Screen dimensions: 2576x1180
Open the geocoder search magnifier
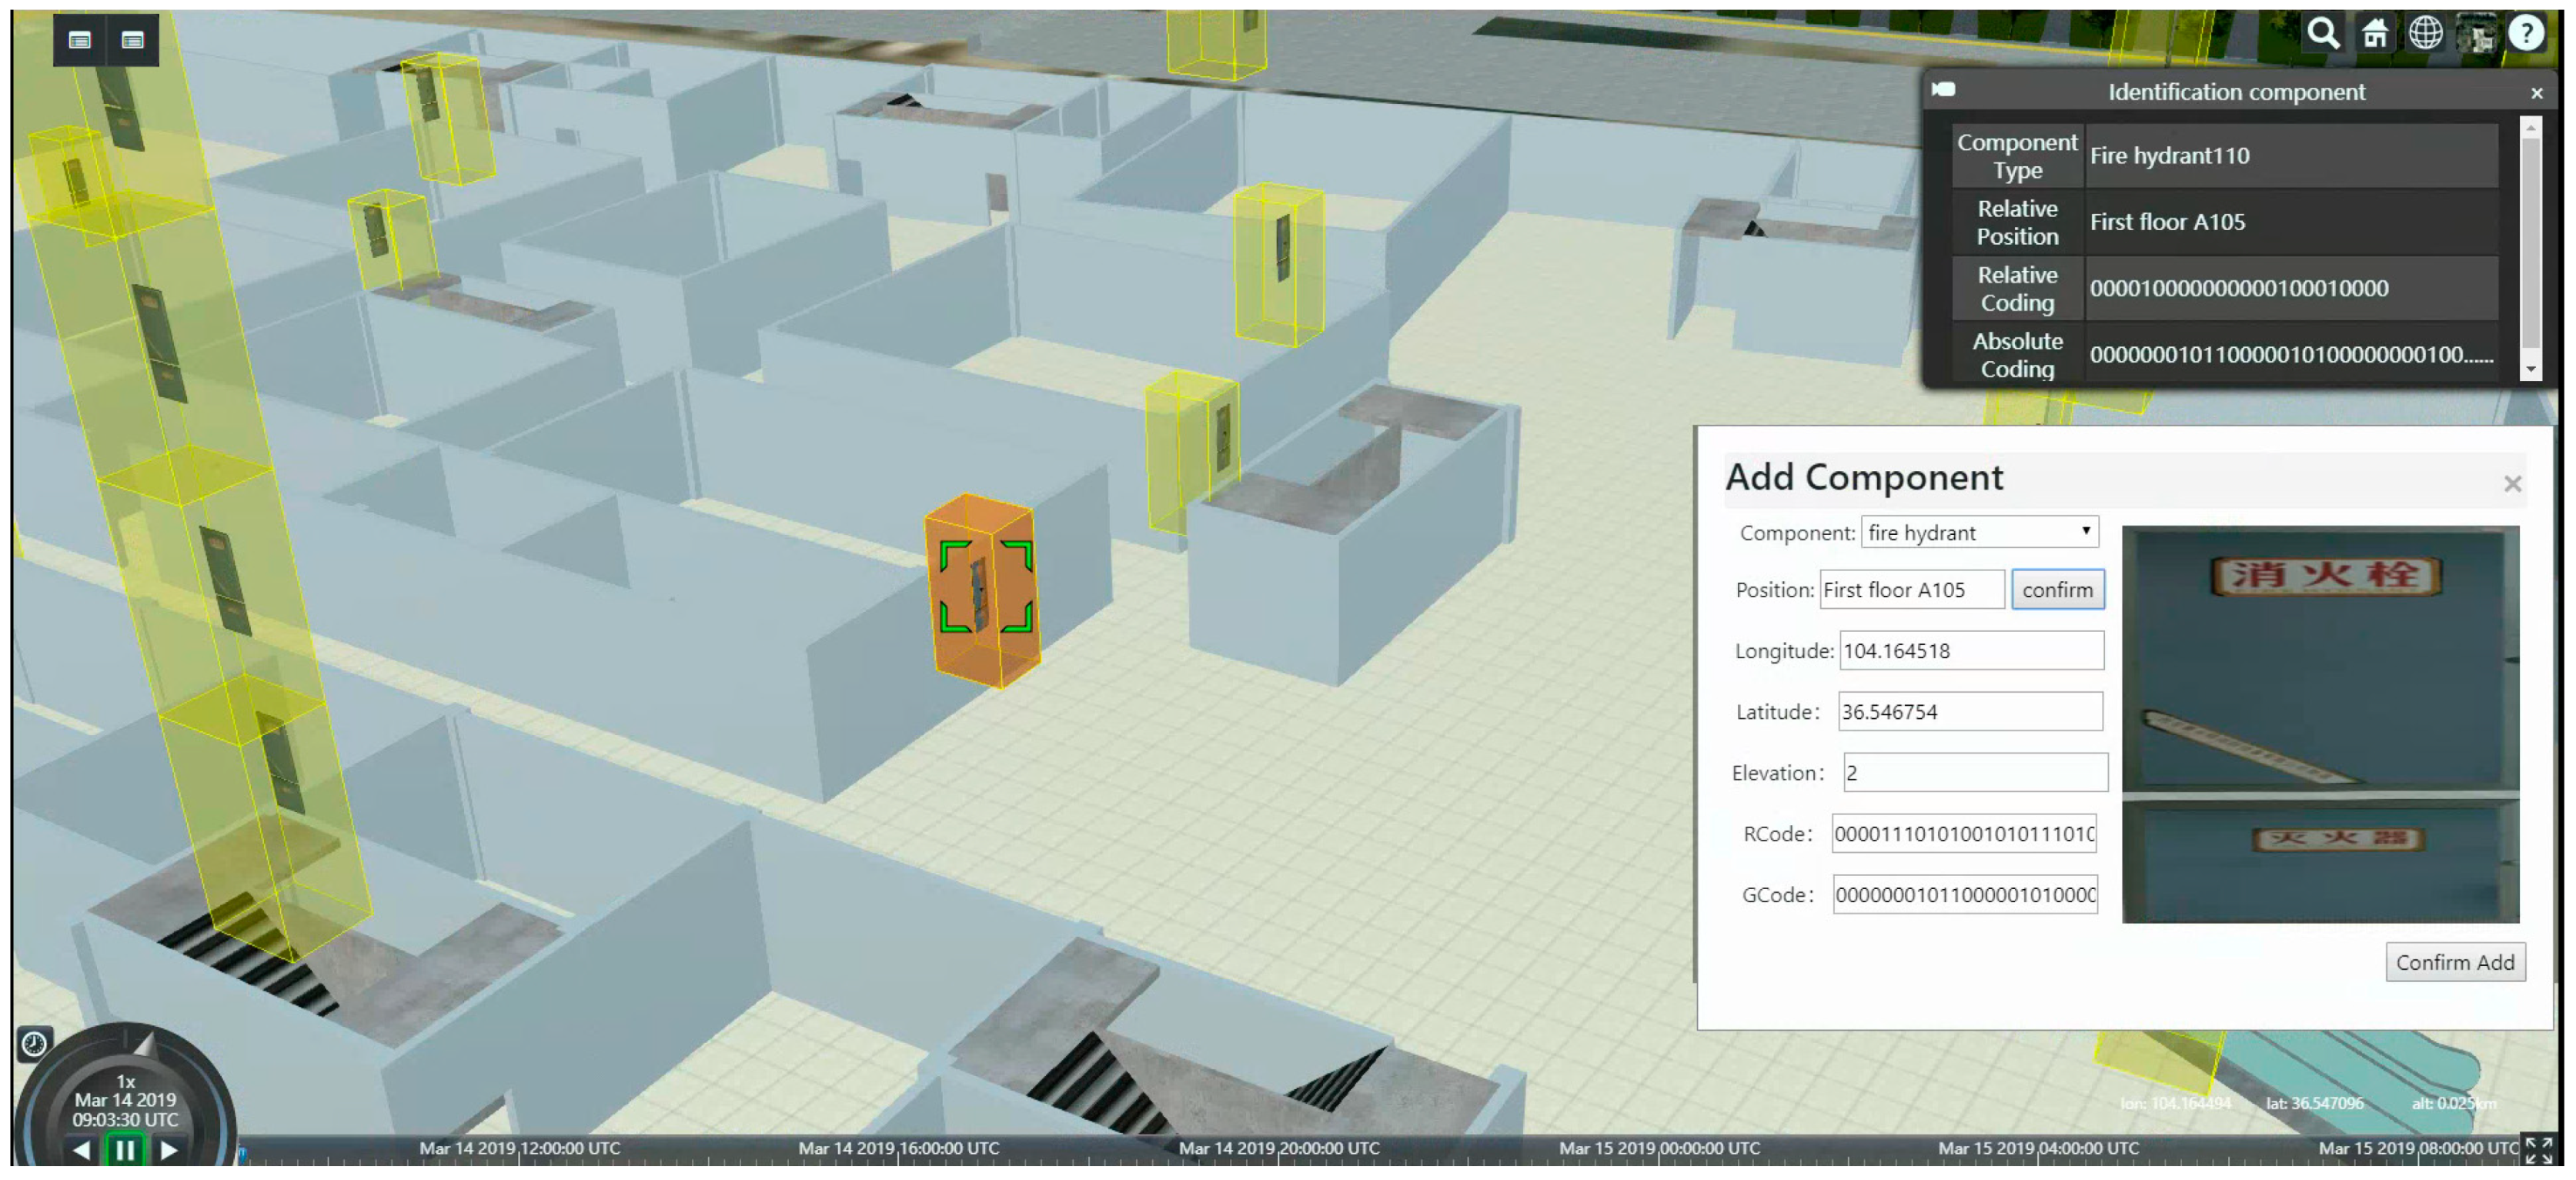pyautogui.click(x=2323, y=34)
